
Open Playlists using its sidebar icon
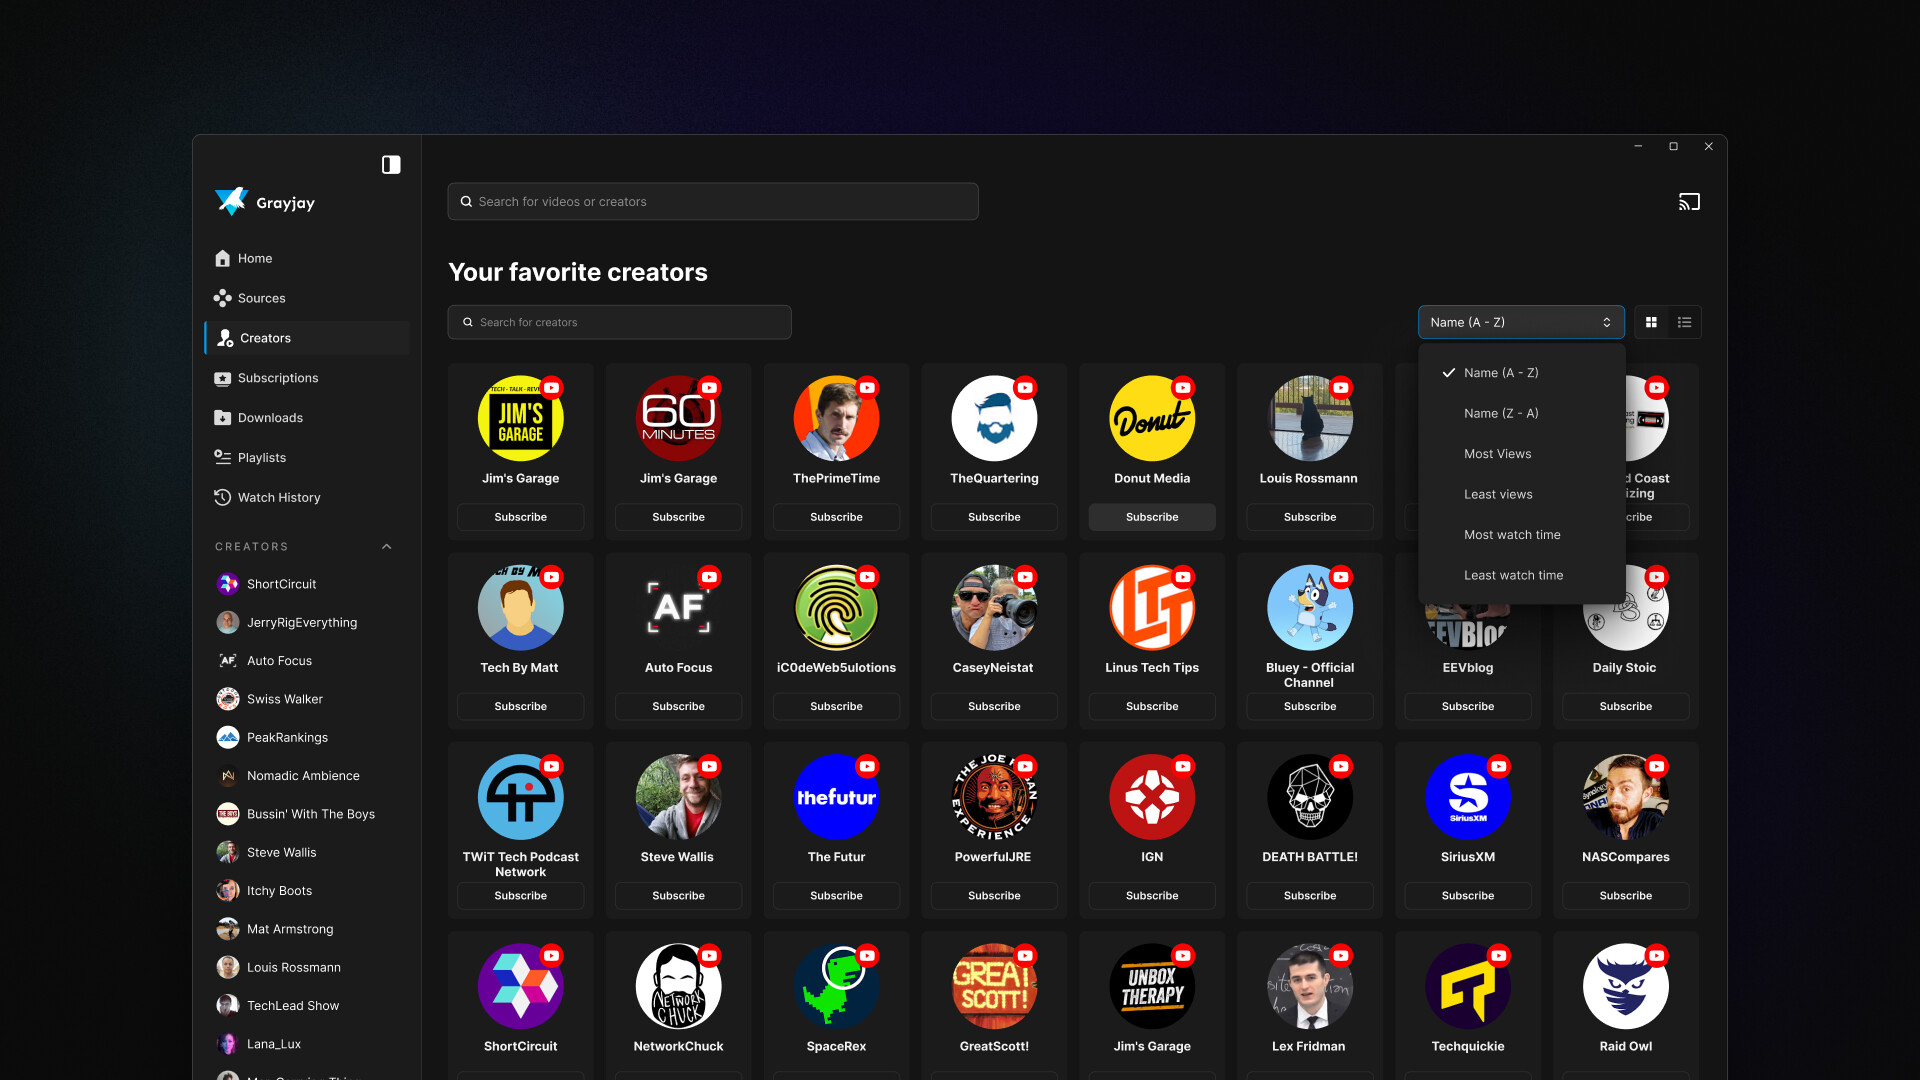[222, 457]
